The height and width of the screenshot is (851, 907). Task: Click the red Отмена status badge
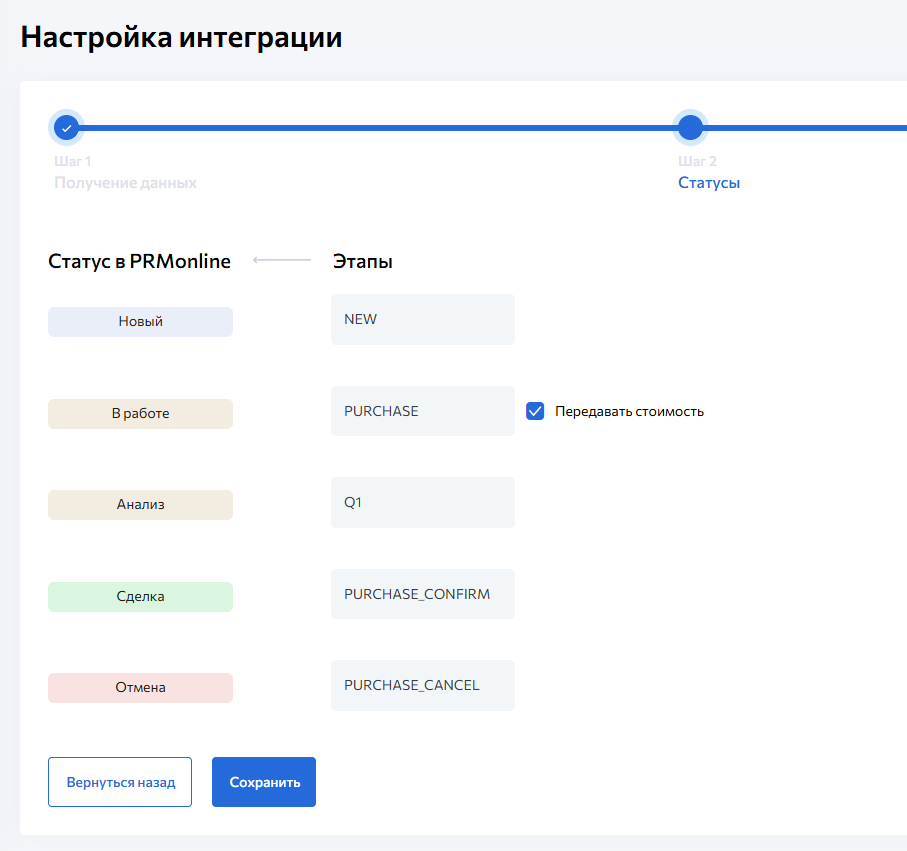(x=140, y=688)
